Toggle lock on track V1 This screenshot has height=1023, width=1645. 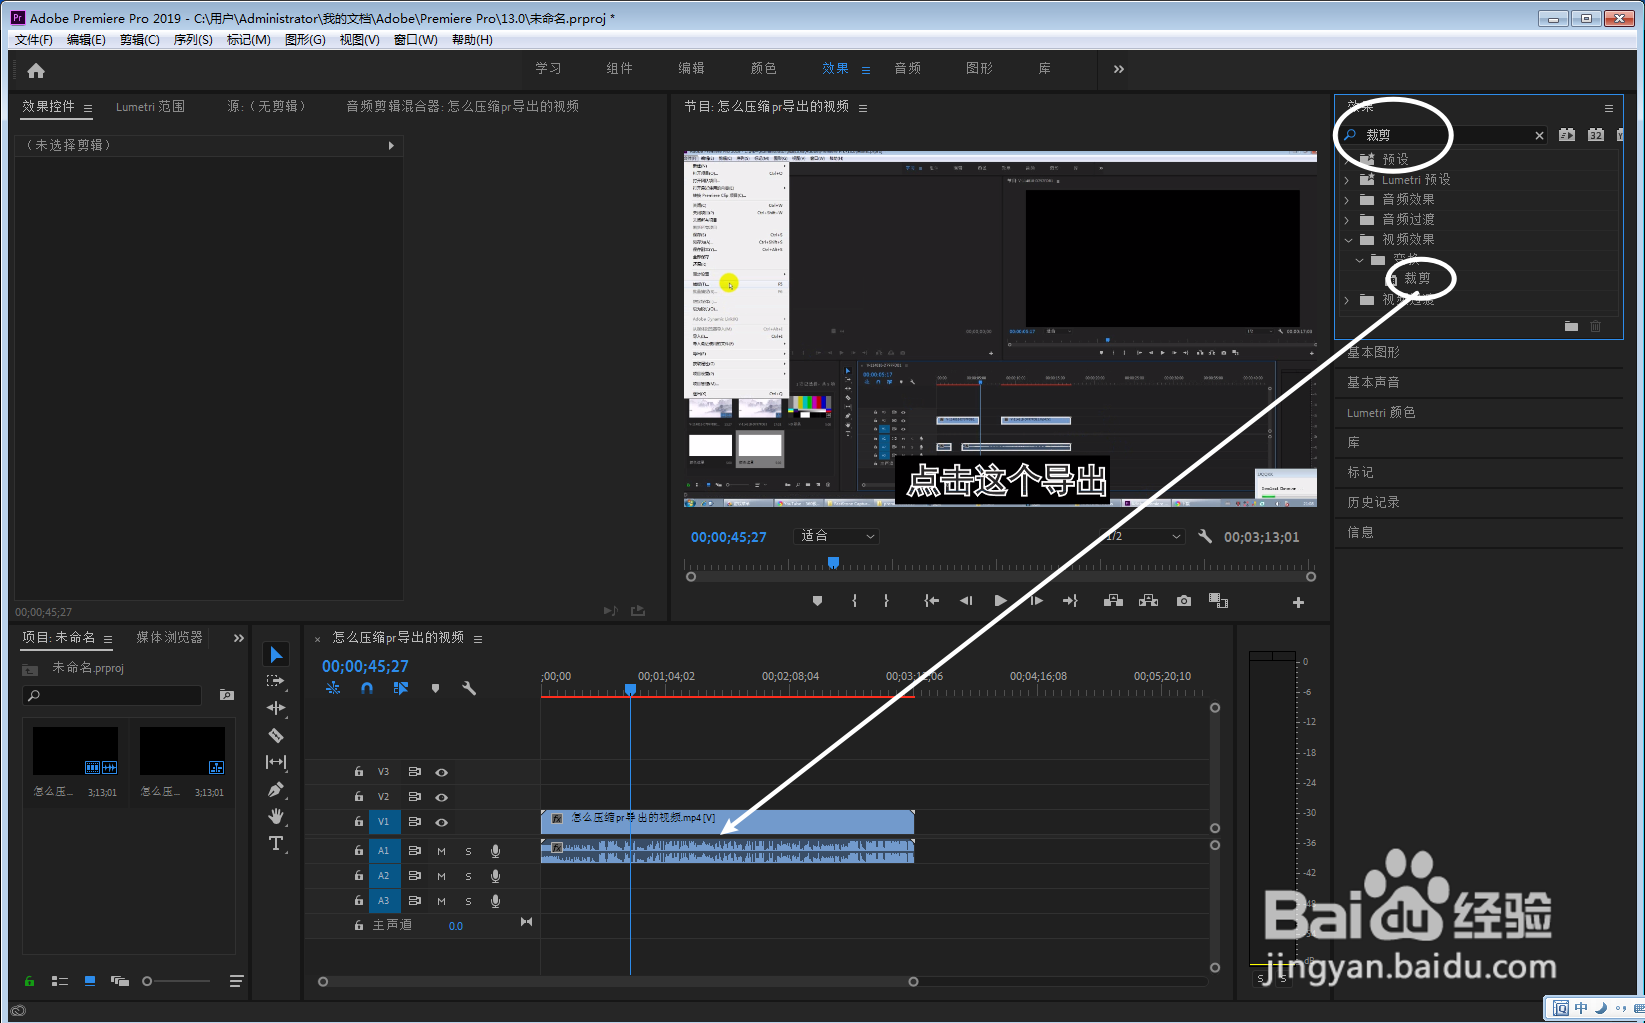(x=358, y=822)
